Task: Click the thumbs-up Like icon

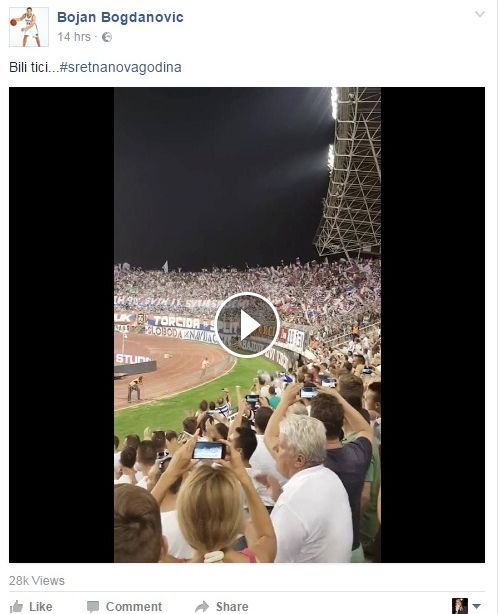Action: tap(16, 607)
